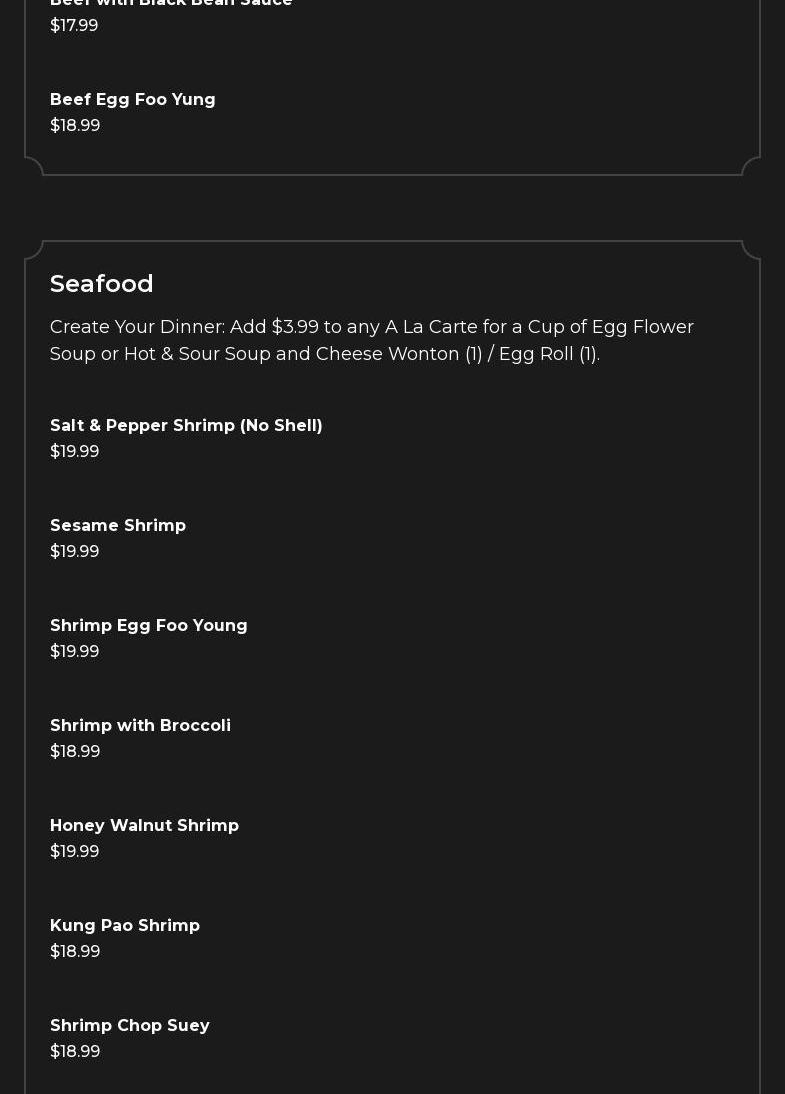Click the Shrimp Egg Foo Young price
This screenshot has height=1094, width=785.
75,651
